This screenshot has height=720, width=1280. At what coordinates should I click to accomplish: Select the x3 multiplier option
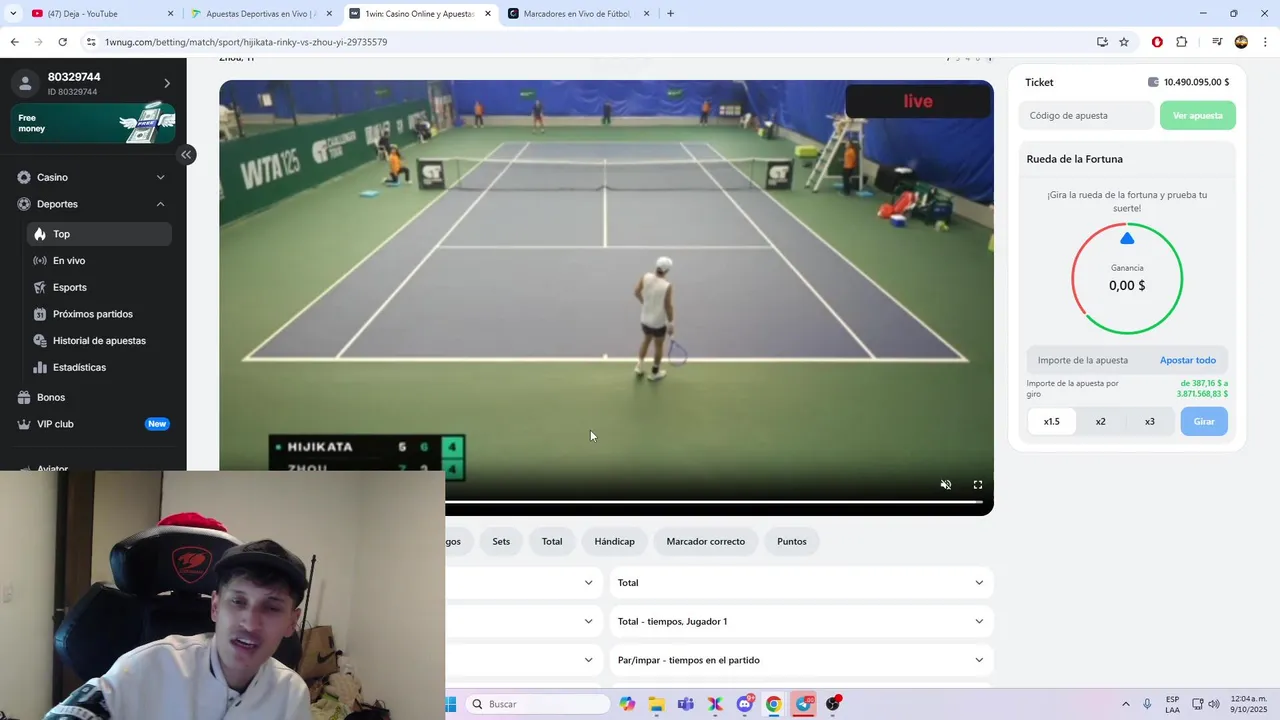click(1150, 421)
